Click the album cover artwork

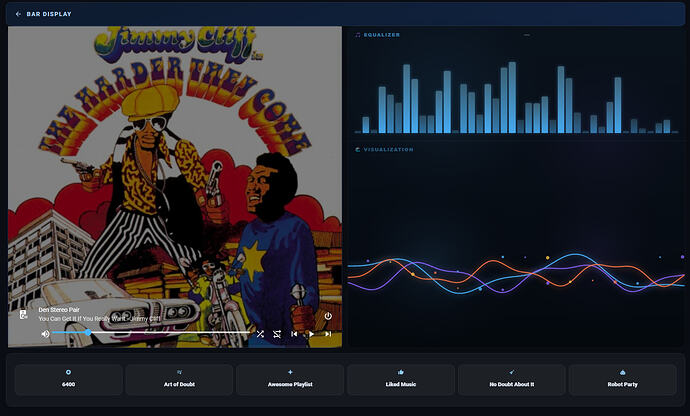tap(175, 187)
